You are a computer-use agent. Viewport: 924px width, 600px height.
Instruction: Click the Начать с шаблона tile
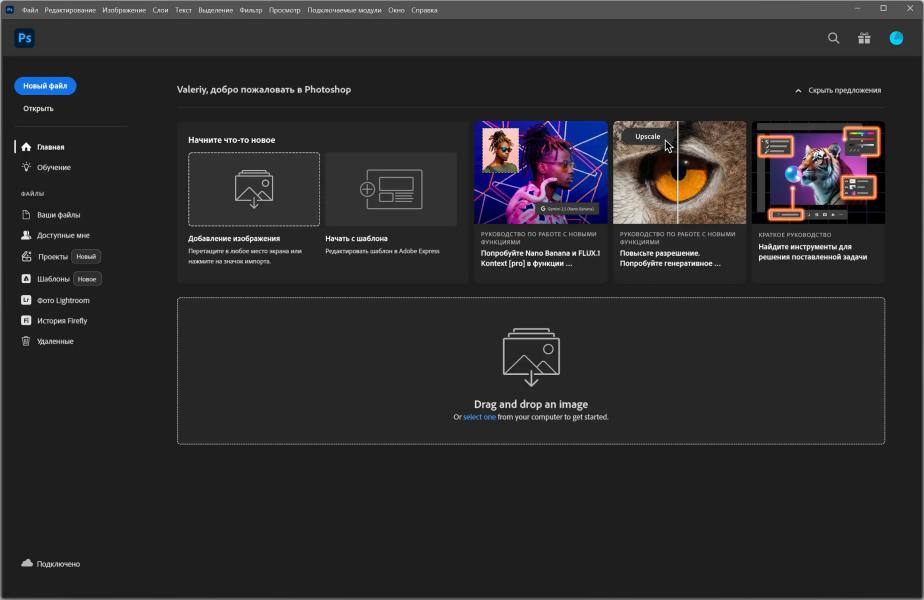click(391, 189)
